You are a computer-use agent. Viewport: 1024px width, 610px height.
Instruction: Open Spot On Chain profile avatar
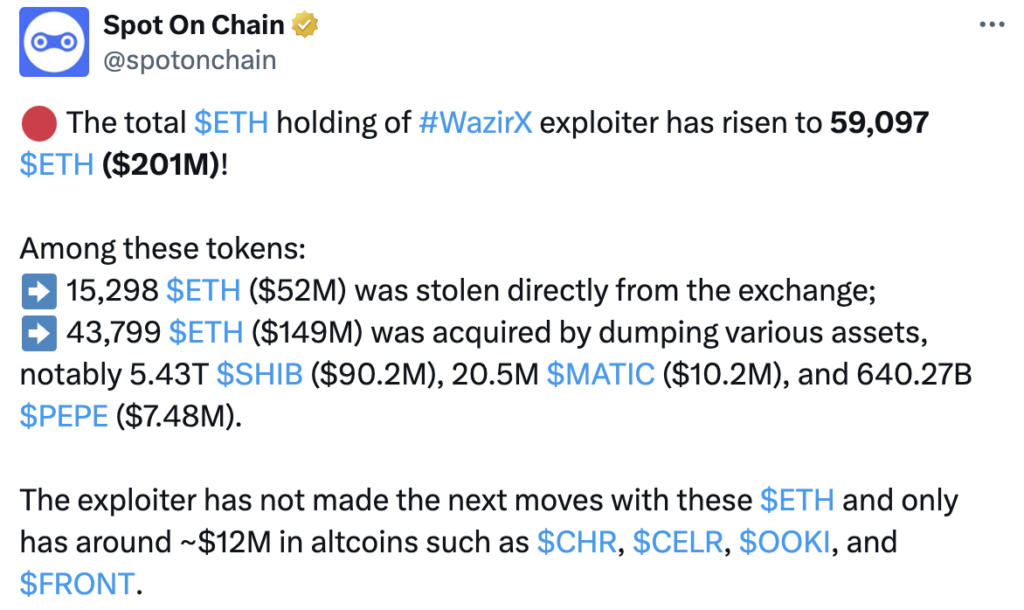(x=54, y=42)
